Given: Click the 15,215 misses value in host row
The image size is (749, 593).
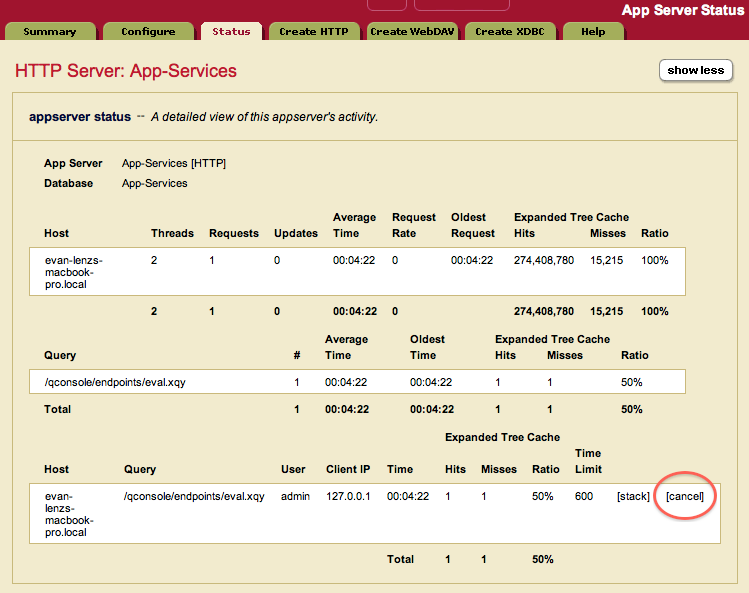Looking at the screenshot, I should [607, 260].
